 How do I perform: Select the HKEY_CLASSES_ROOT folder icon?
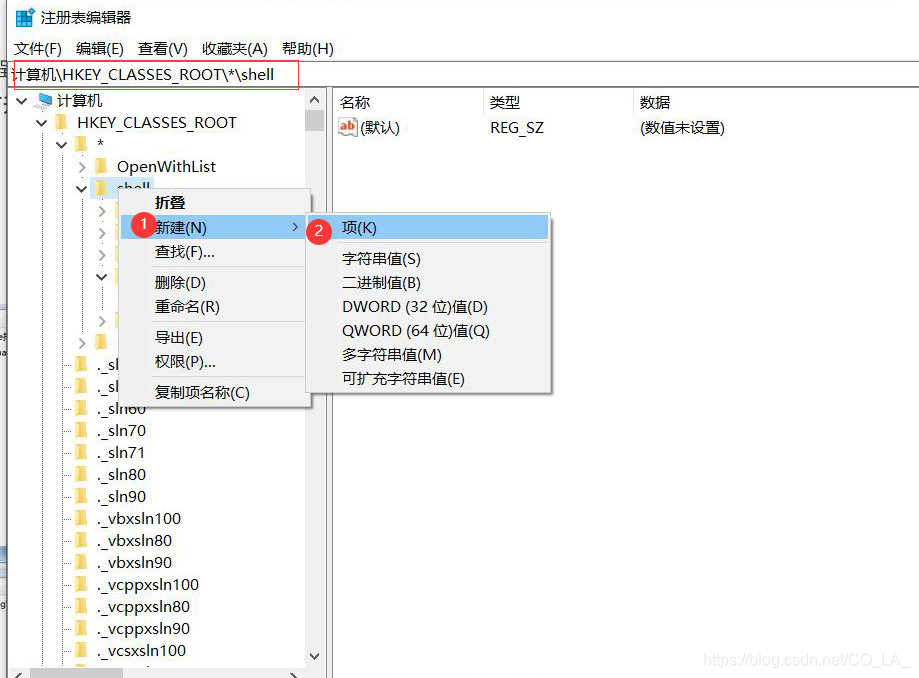click(62, 122)
